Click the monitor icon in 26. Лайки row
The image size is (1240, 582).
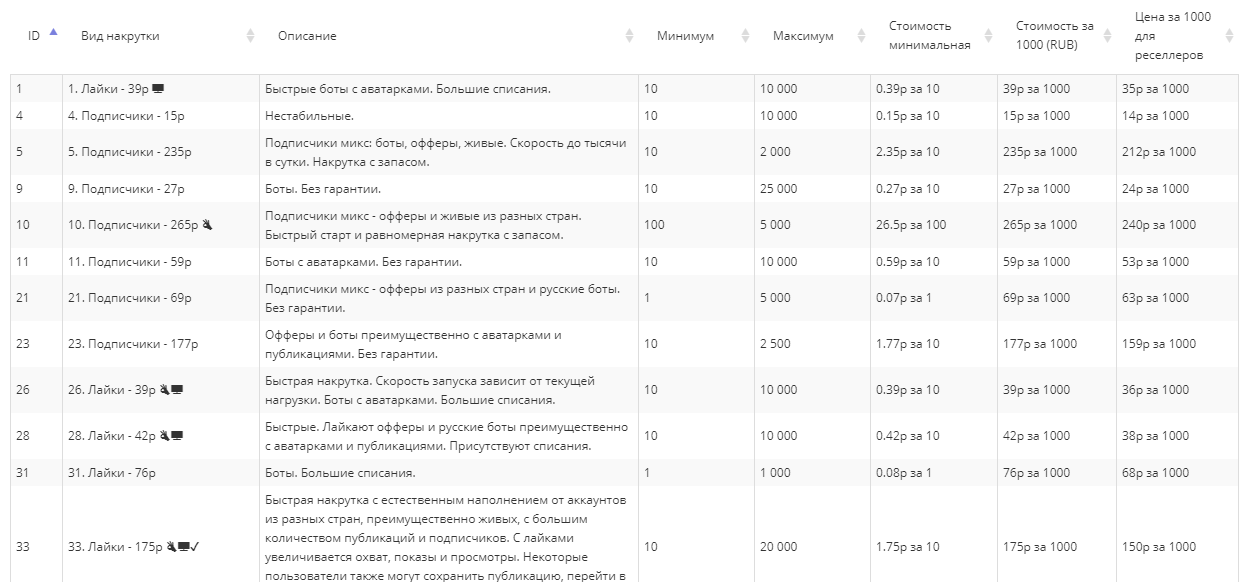[x=177, y=390]
